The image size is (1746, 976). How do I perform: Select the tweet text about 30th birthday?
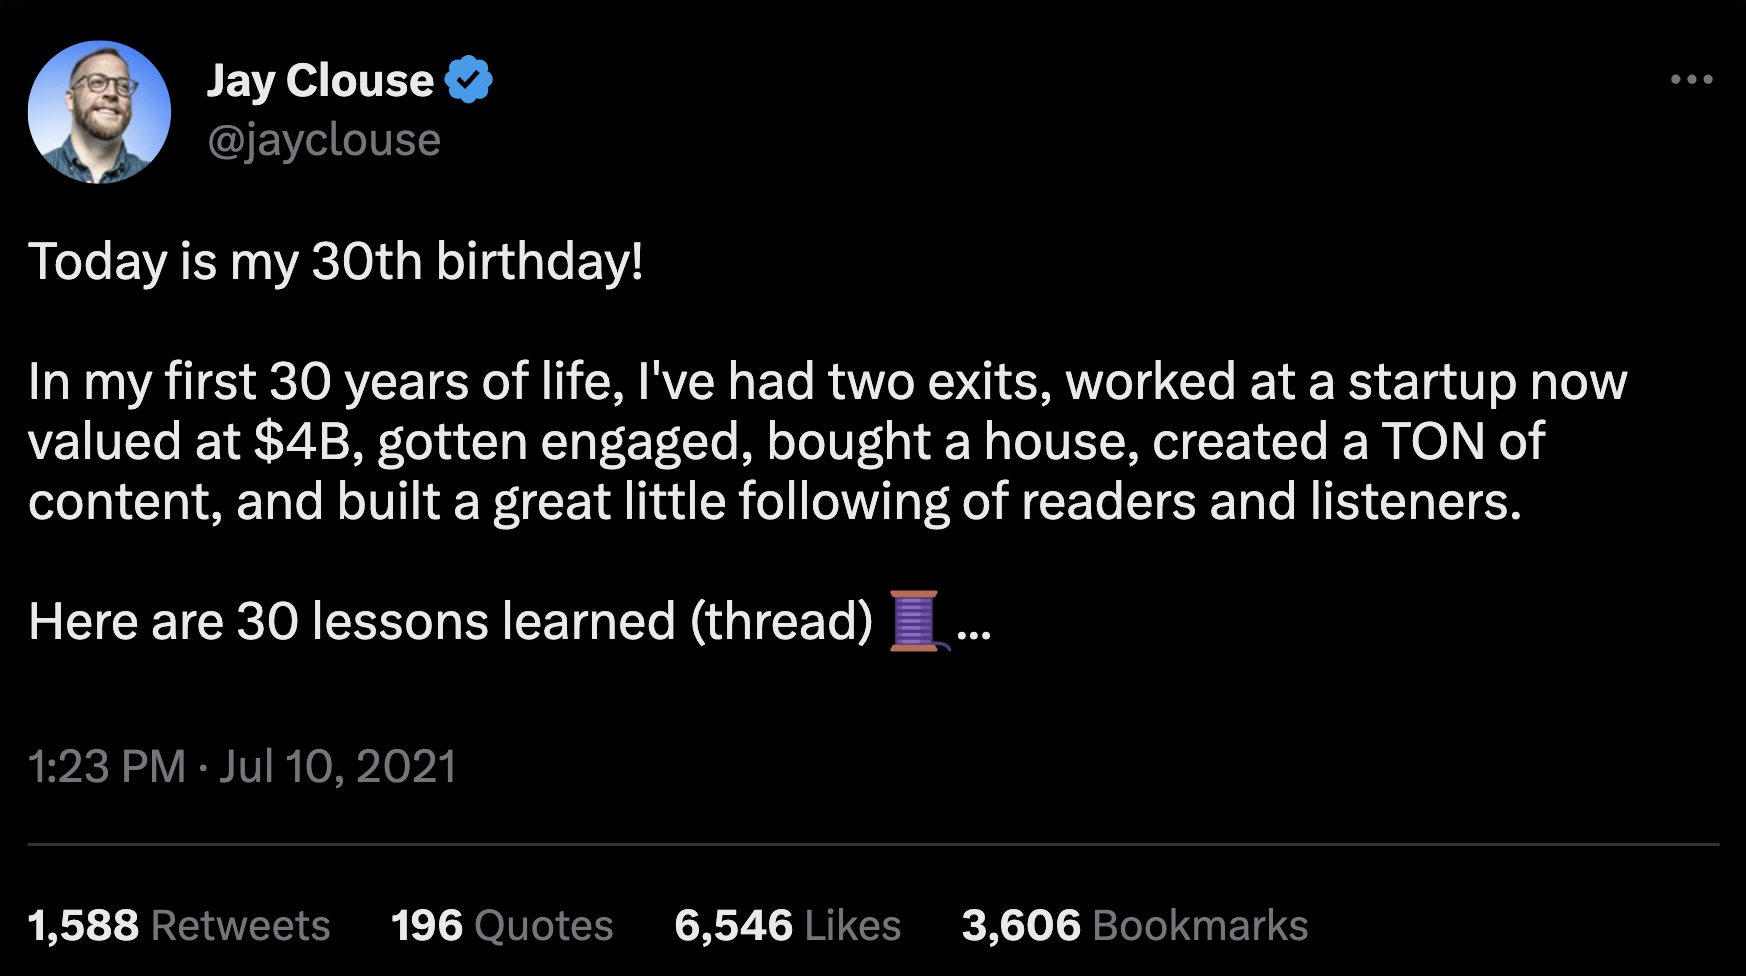[336, 261]
